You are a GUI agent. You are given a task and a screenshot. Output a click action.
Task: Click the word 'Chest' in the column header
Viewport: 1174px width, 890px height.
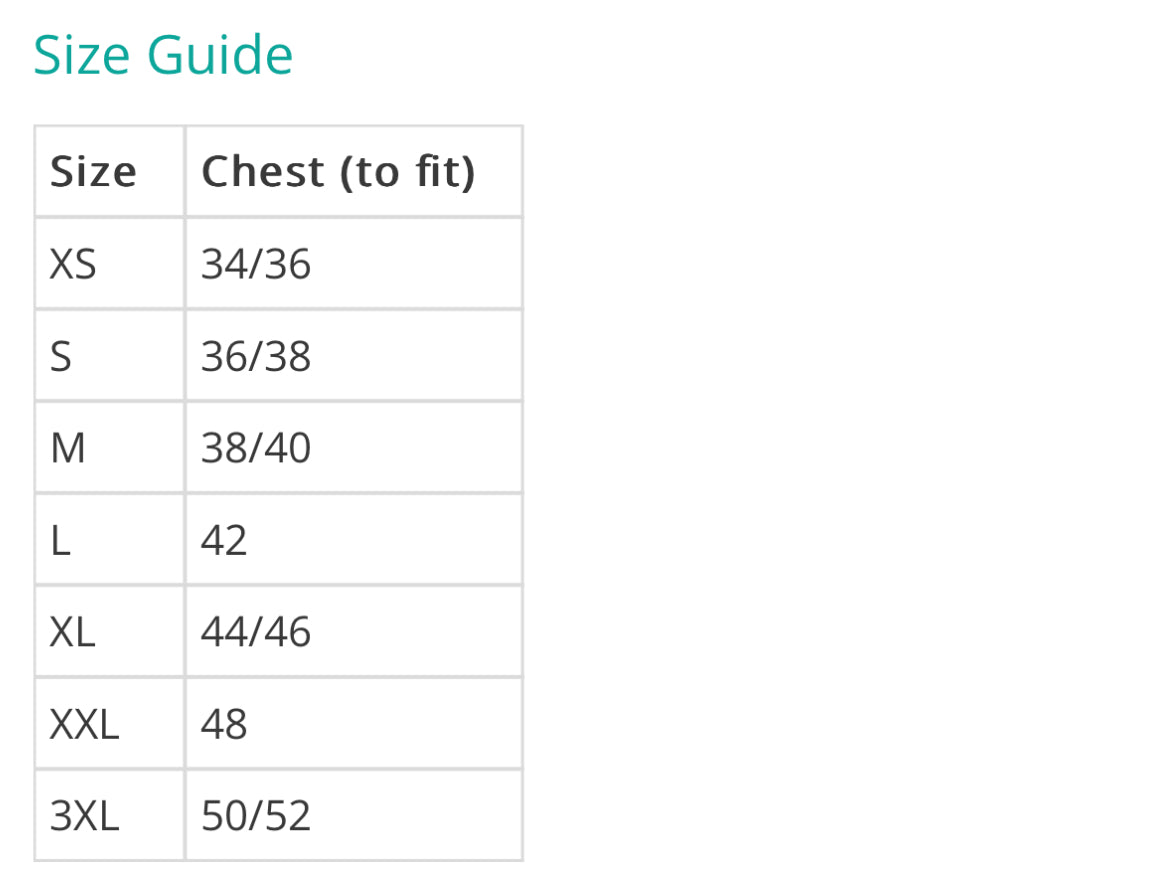pyautogui.click(x=263, y=172)
